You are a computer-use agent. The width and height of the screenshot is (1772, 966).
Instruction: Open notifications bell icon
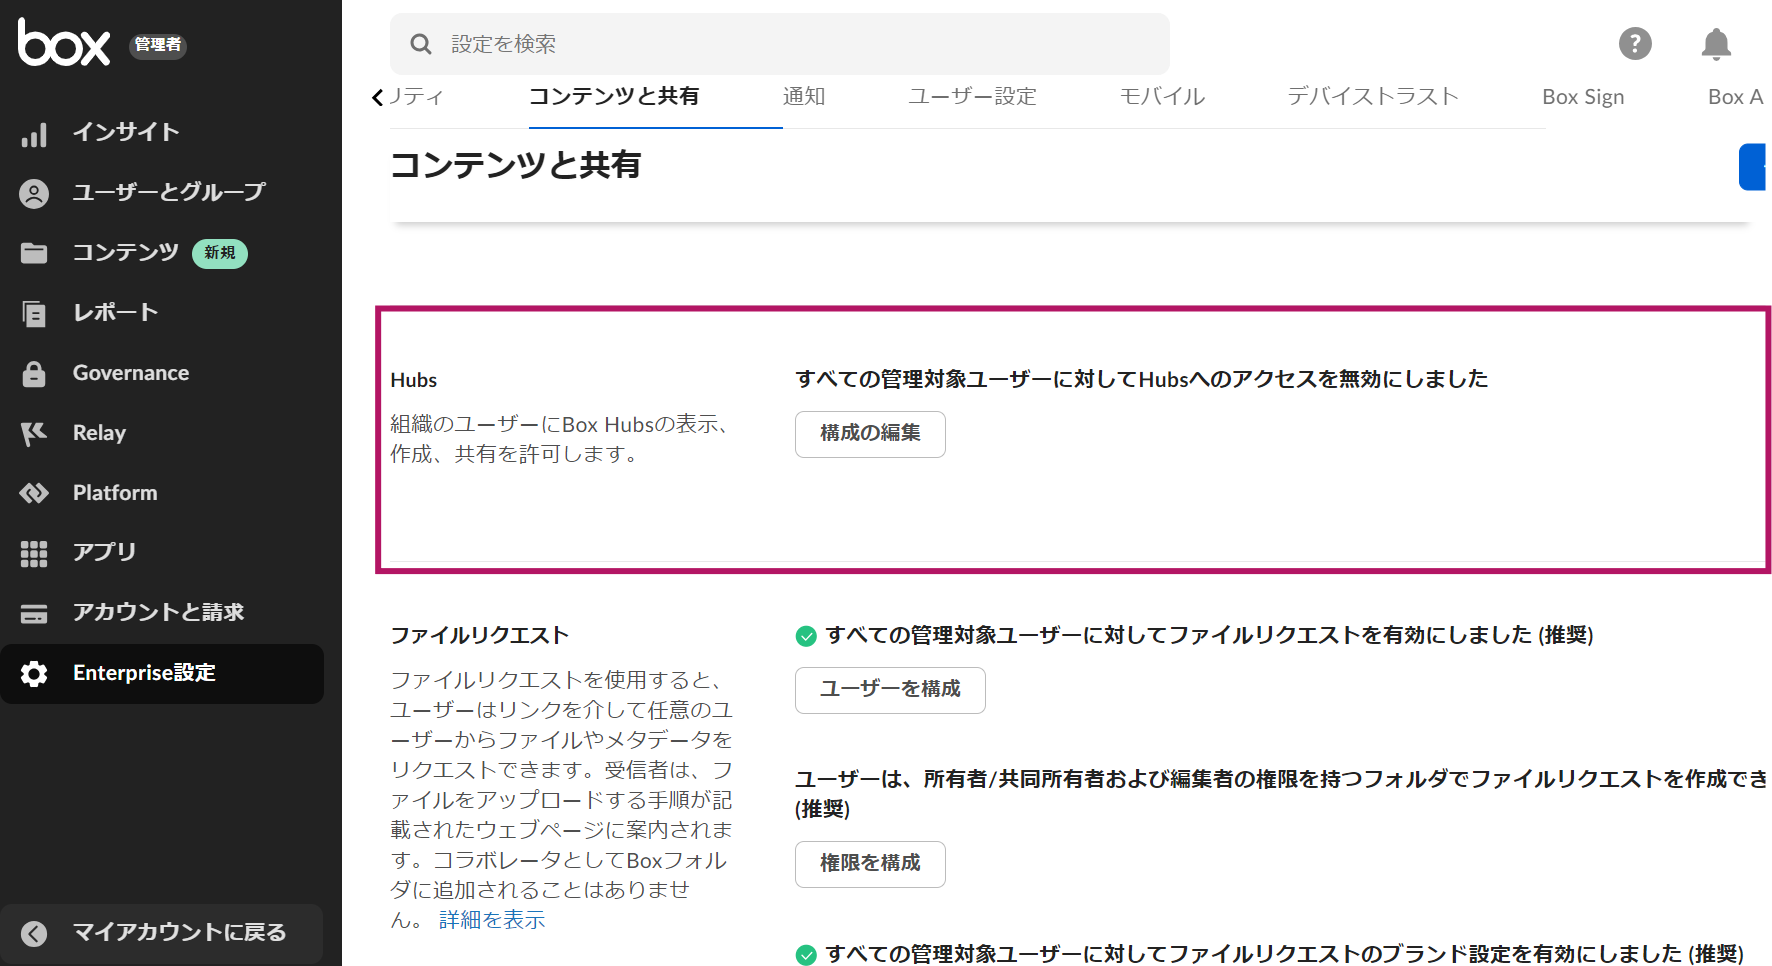click(x=1716, y=43)
